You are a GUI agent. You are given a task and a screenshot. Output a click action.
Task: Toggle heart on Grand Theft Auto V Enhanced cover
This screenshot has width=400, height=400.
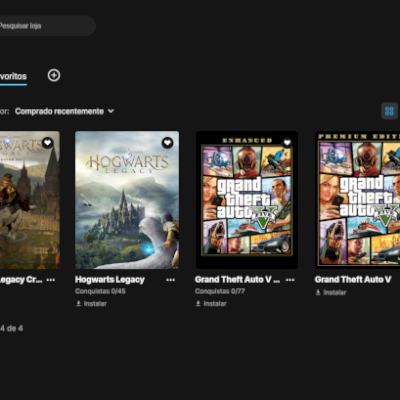pos(287,143)
